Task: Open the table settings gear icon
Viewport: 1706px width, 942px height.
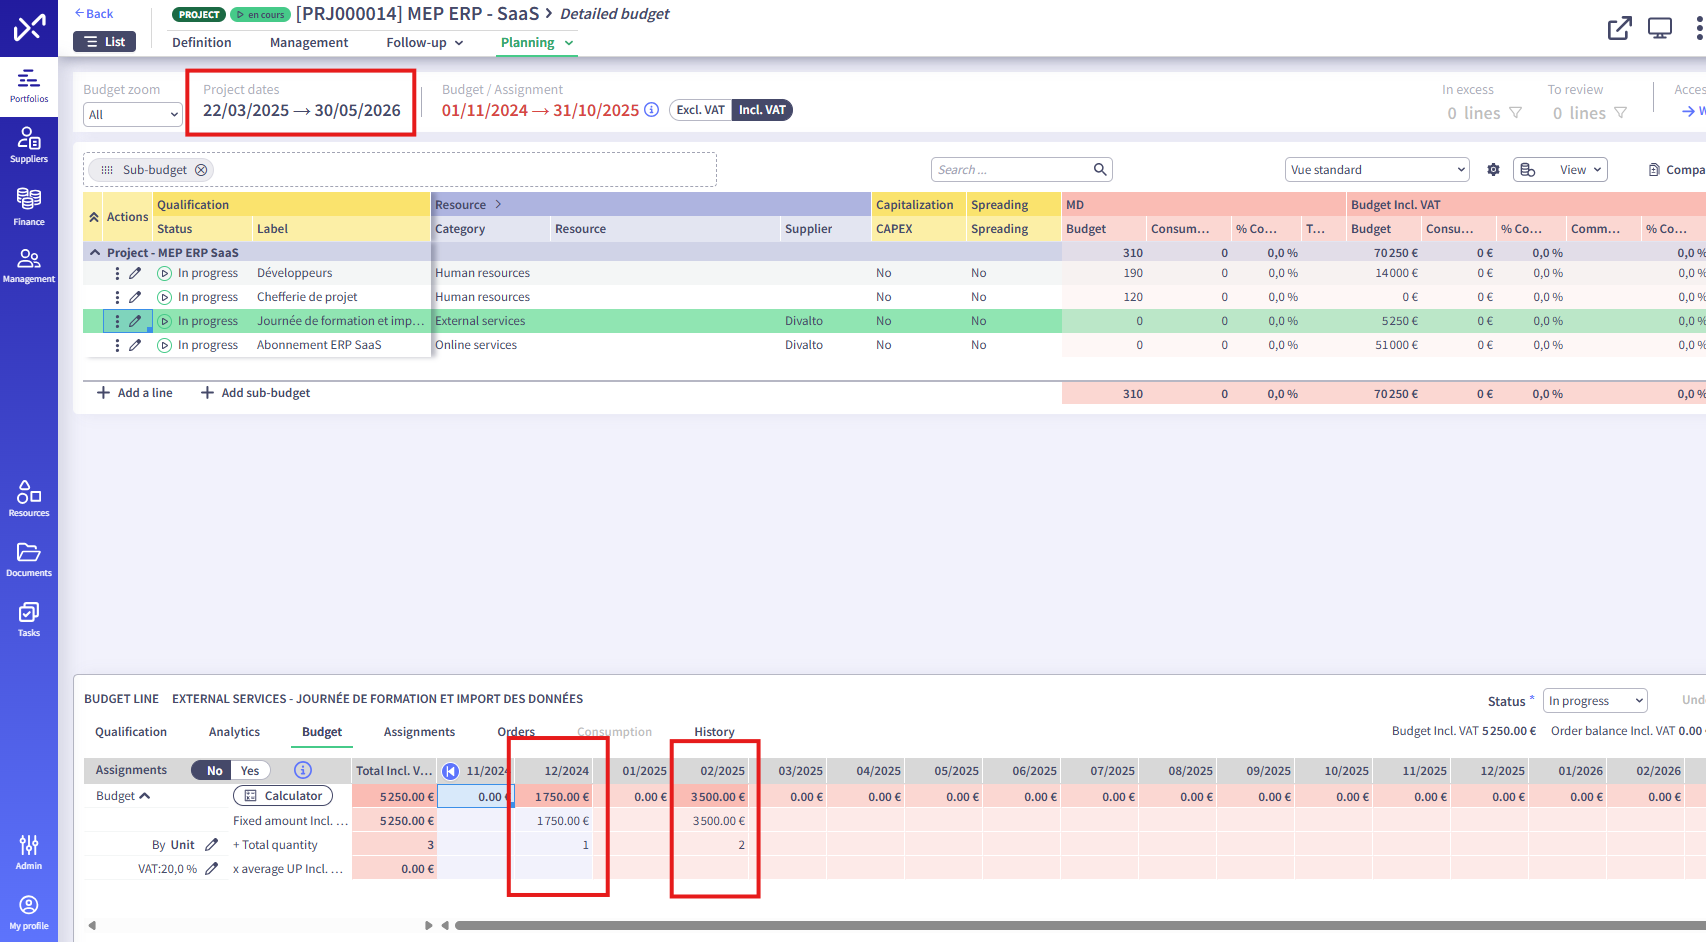Action: click(x=1493, y=170)
